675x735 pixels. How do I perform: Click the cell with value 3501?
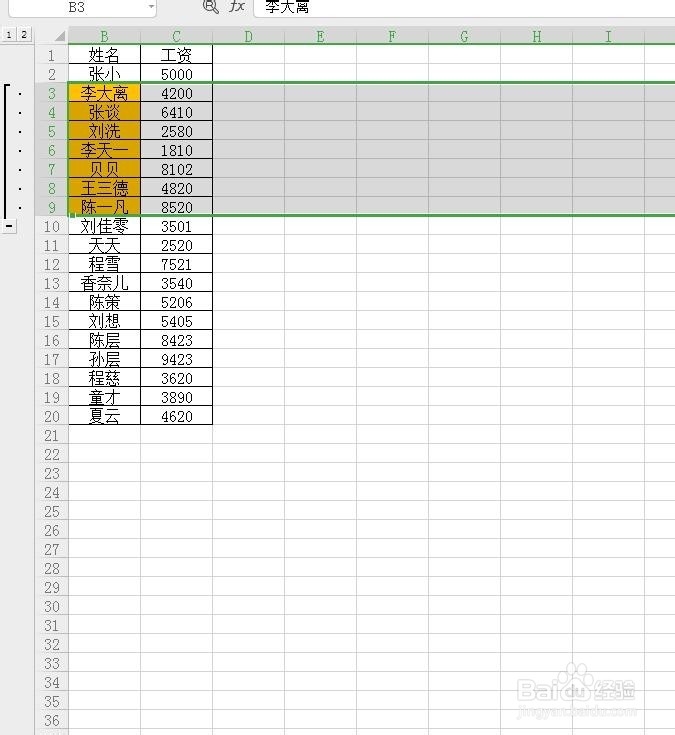(x=176, y=226)
